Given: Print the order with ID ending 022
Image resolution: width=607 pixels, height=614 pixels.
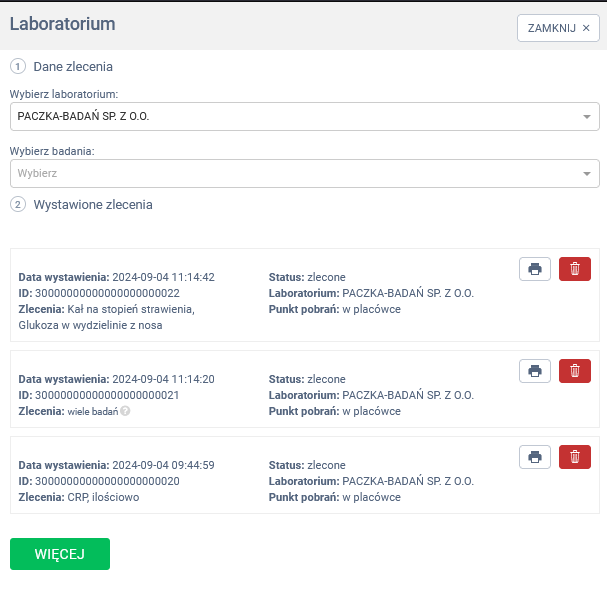Looking at the screenshot, I should tap(534, 269).
